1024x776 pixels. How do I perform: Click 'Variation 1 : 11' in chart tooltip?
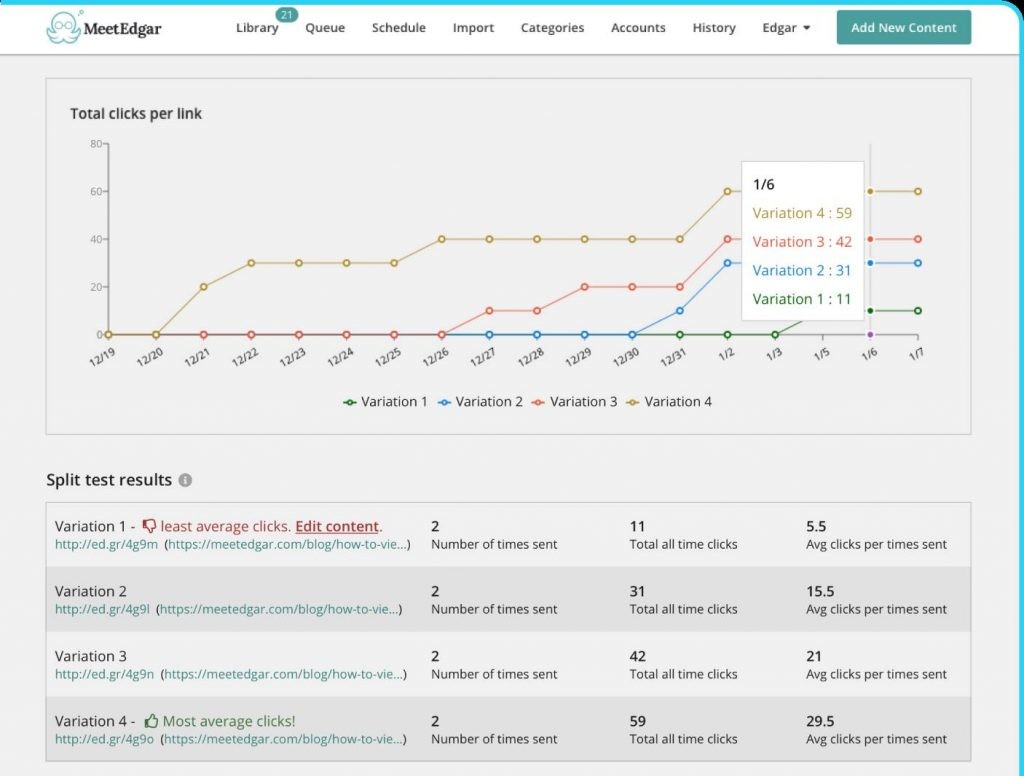[801, 299]
